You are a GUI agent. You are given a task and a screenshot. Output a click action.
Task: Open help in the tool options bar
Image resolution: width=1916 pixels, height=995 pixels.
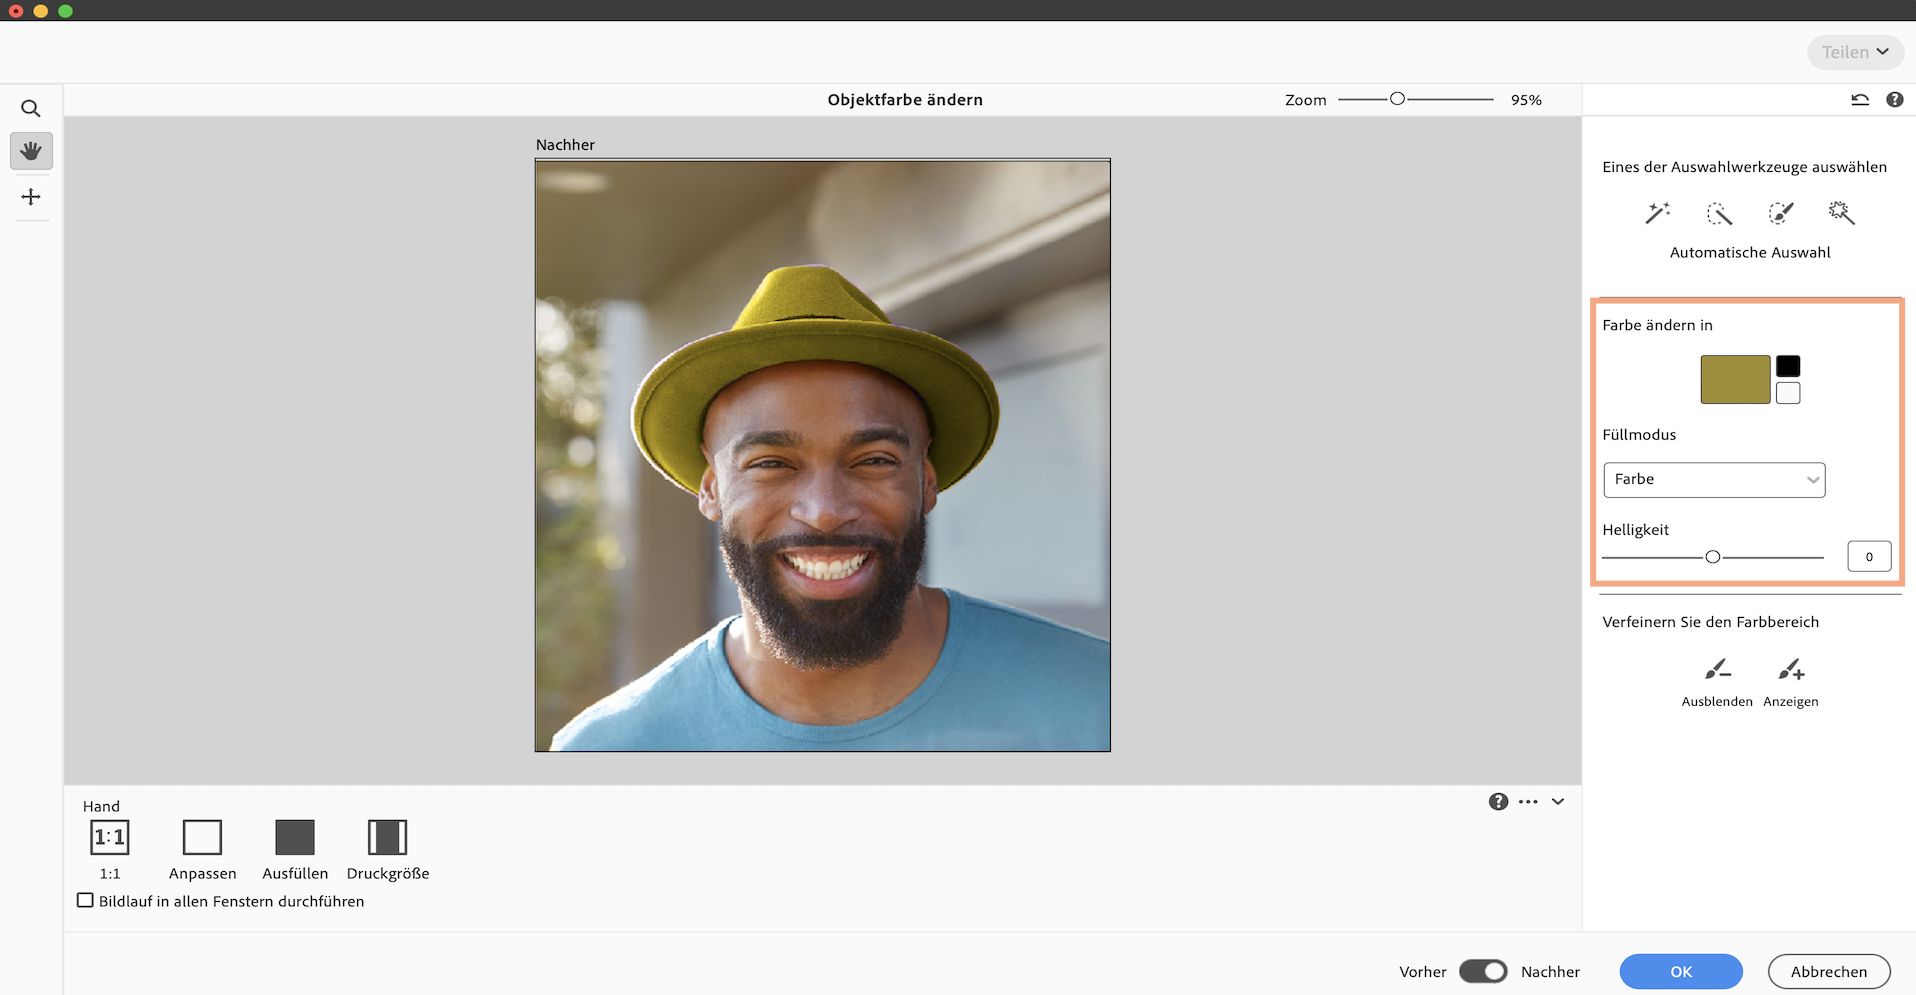tap(1498, 802)
